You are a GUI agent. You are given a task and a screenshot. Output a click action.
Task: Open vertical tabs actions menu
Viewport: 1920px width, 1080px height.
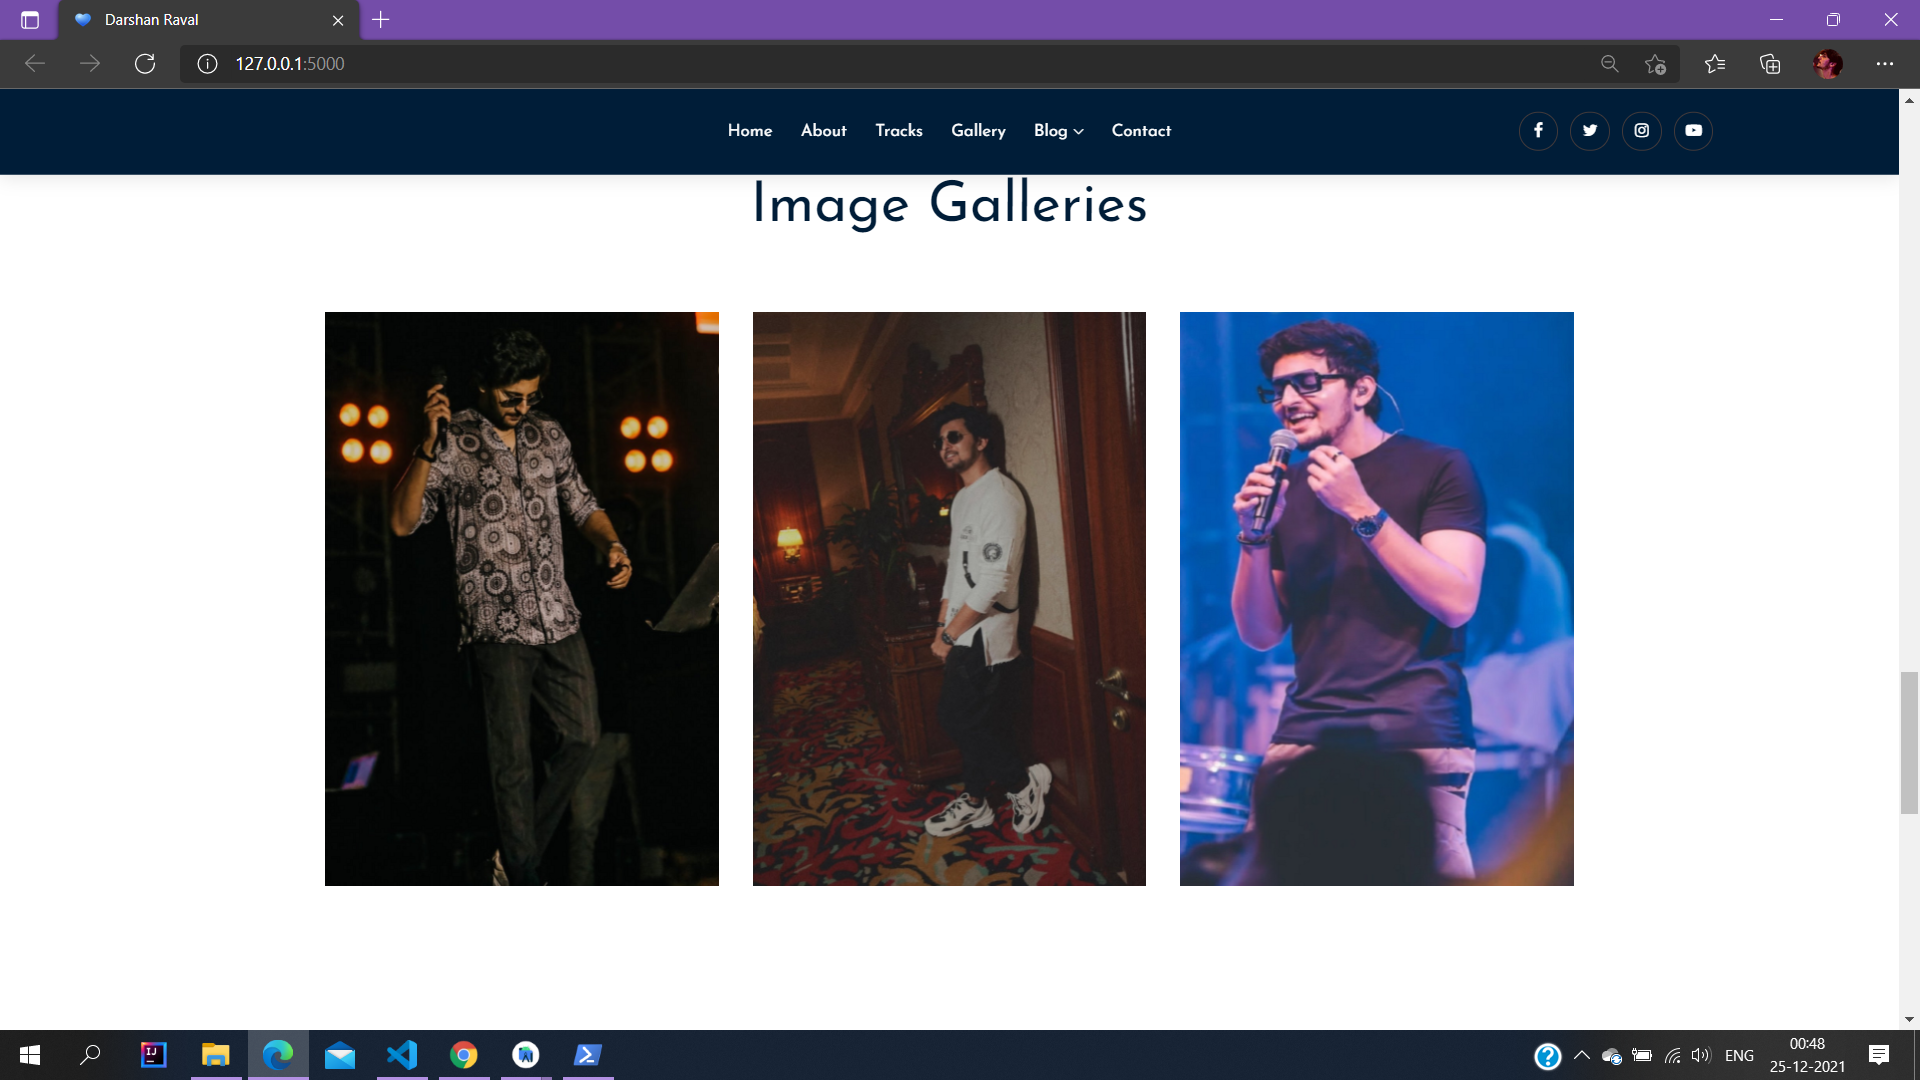tap(30, 20)
